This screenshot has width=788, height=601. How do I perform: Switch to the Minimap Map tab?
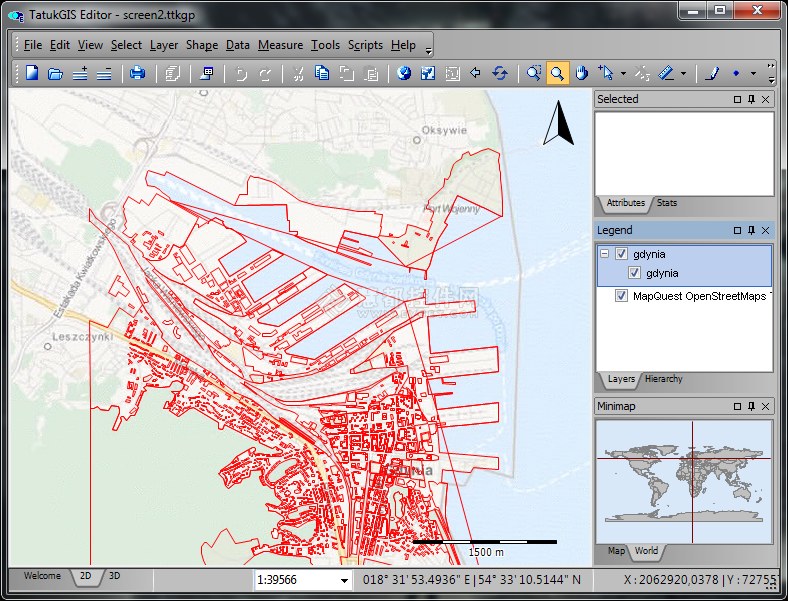point(616,551)
